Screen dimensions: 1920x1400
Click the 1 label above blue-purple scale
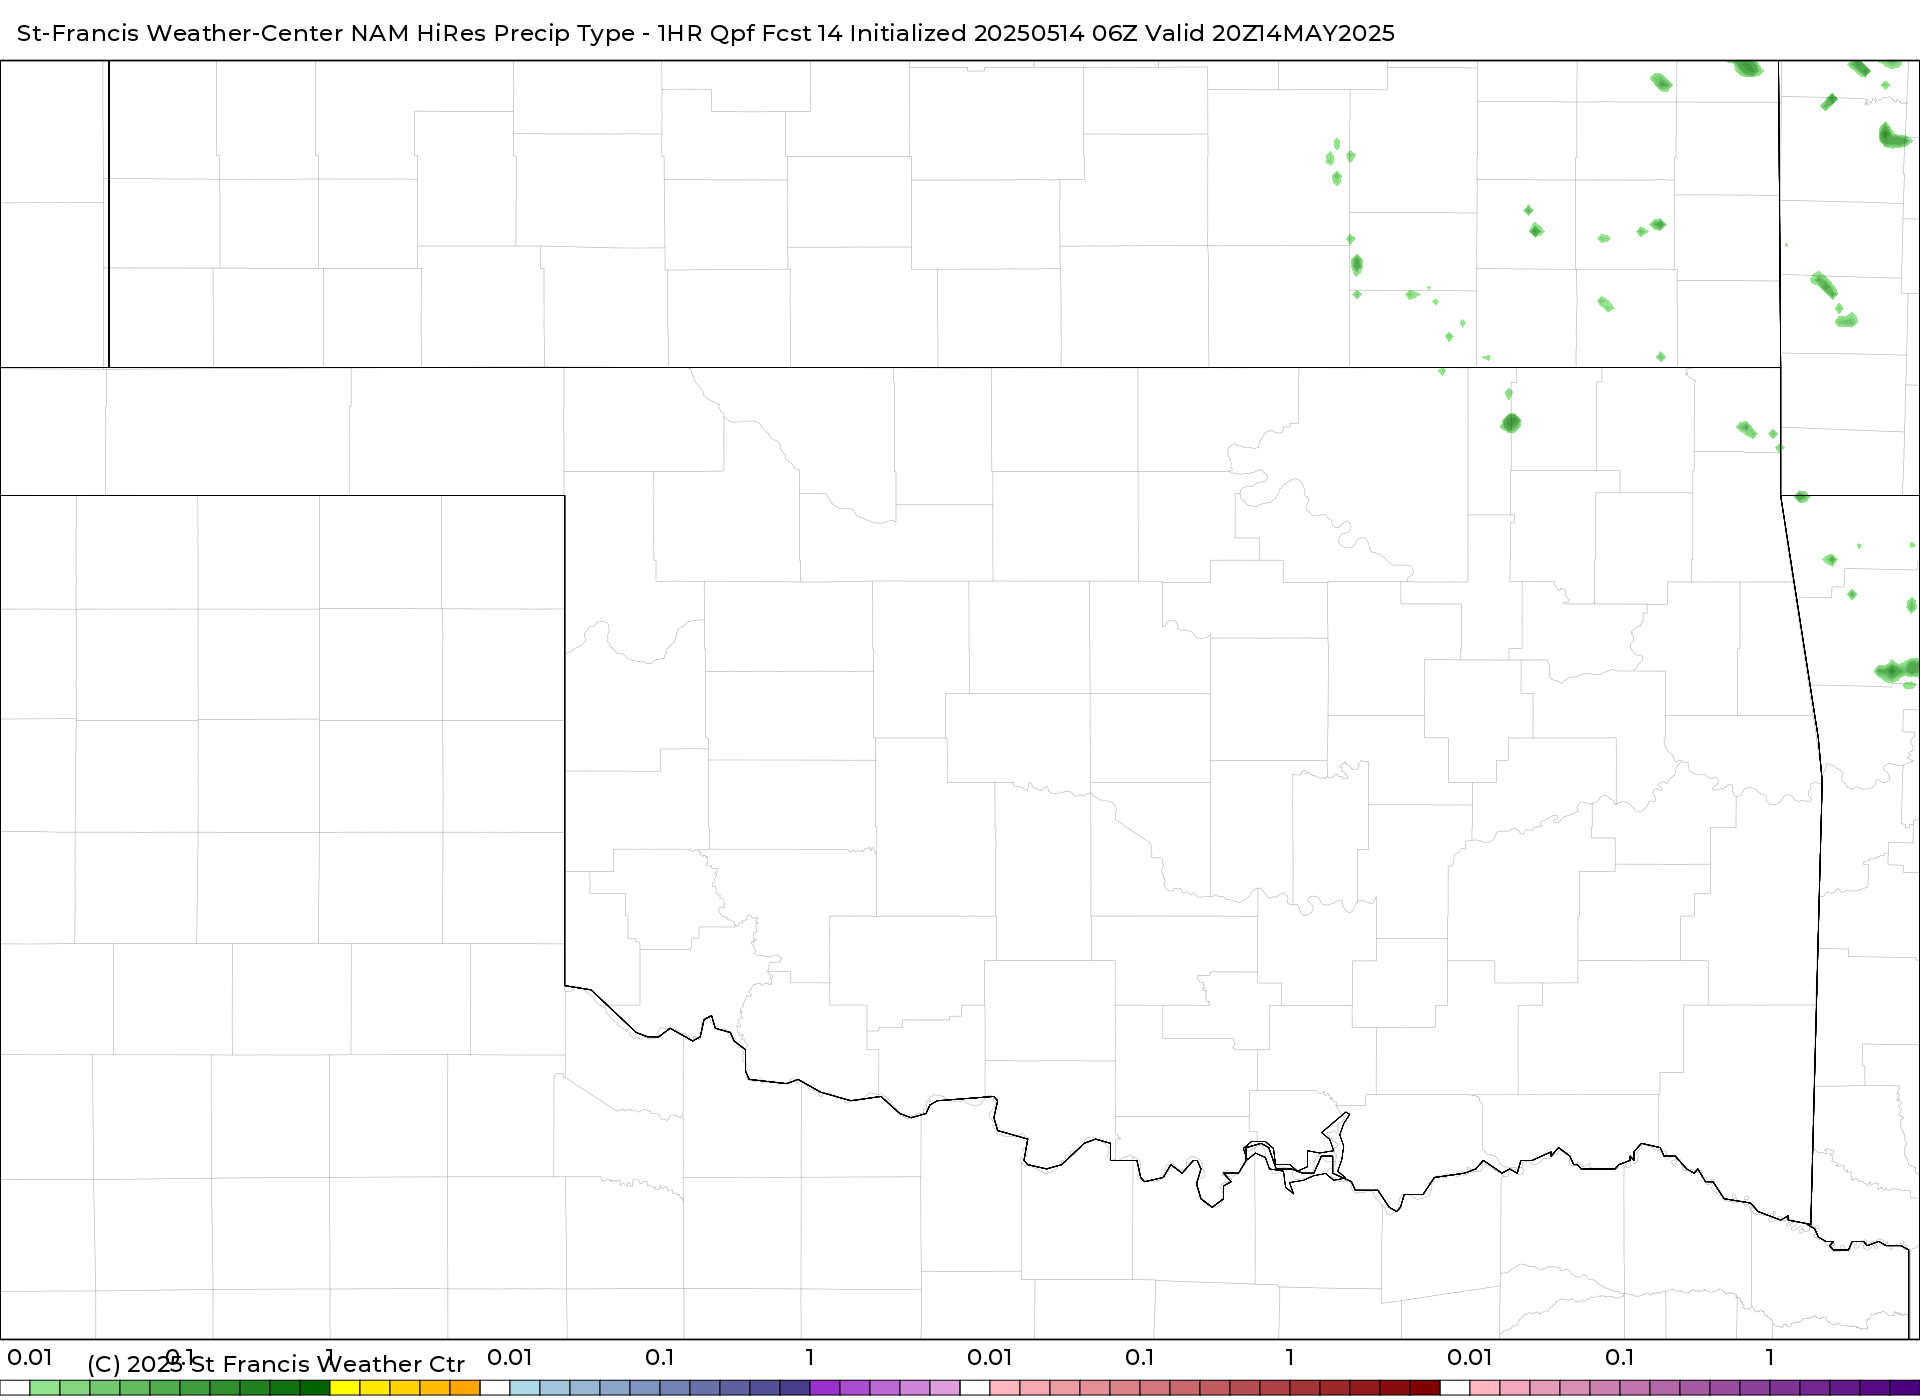pyautogui.click(x=809, y=1357)
